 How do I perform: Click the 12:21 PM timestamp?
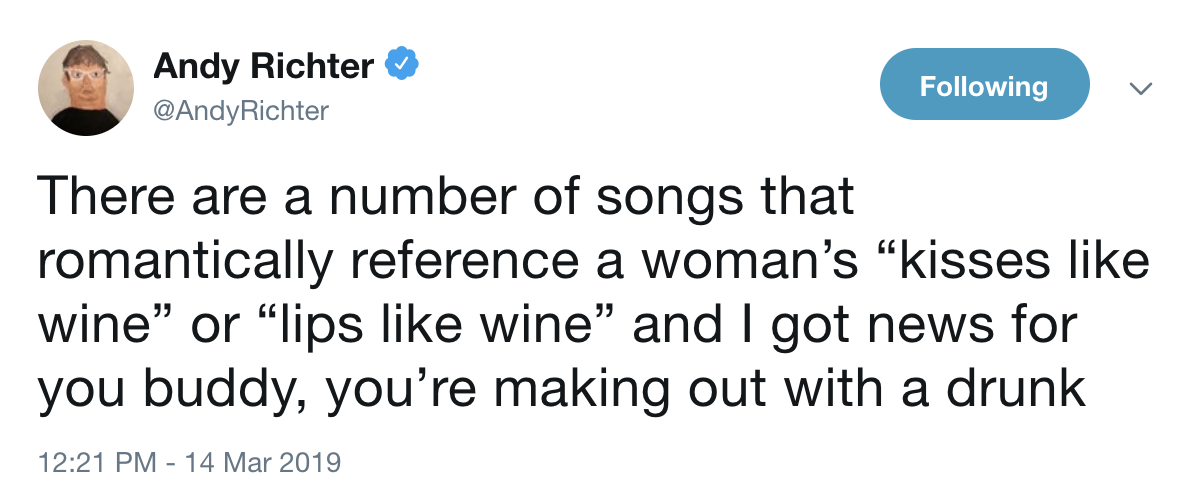coord(95,463)
